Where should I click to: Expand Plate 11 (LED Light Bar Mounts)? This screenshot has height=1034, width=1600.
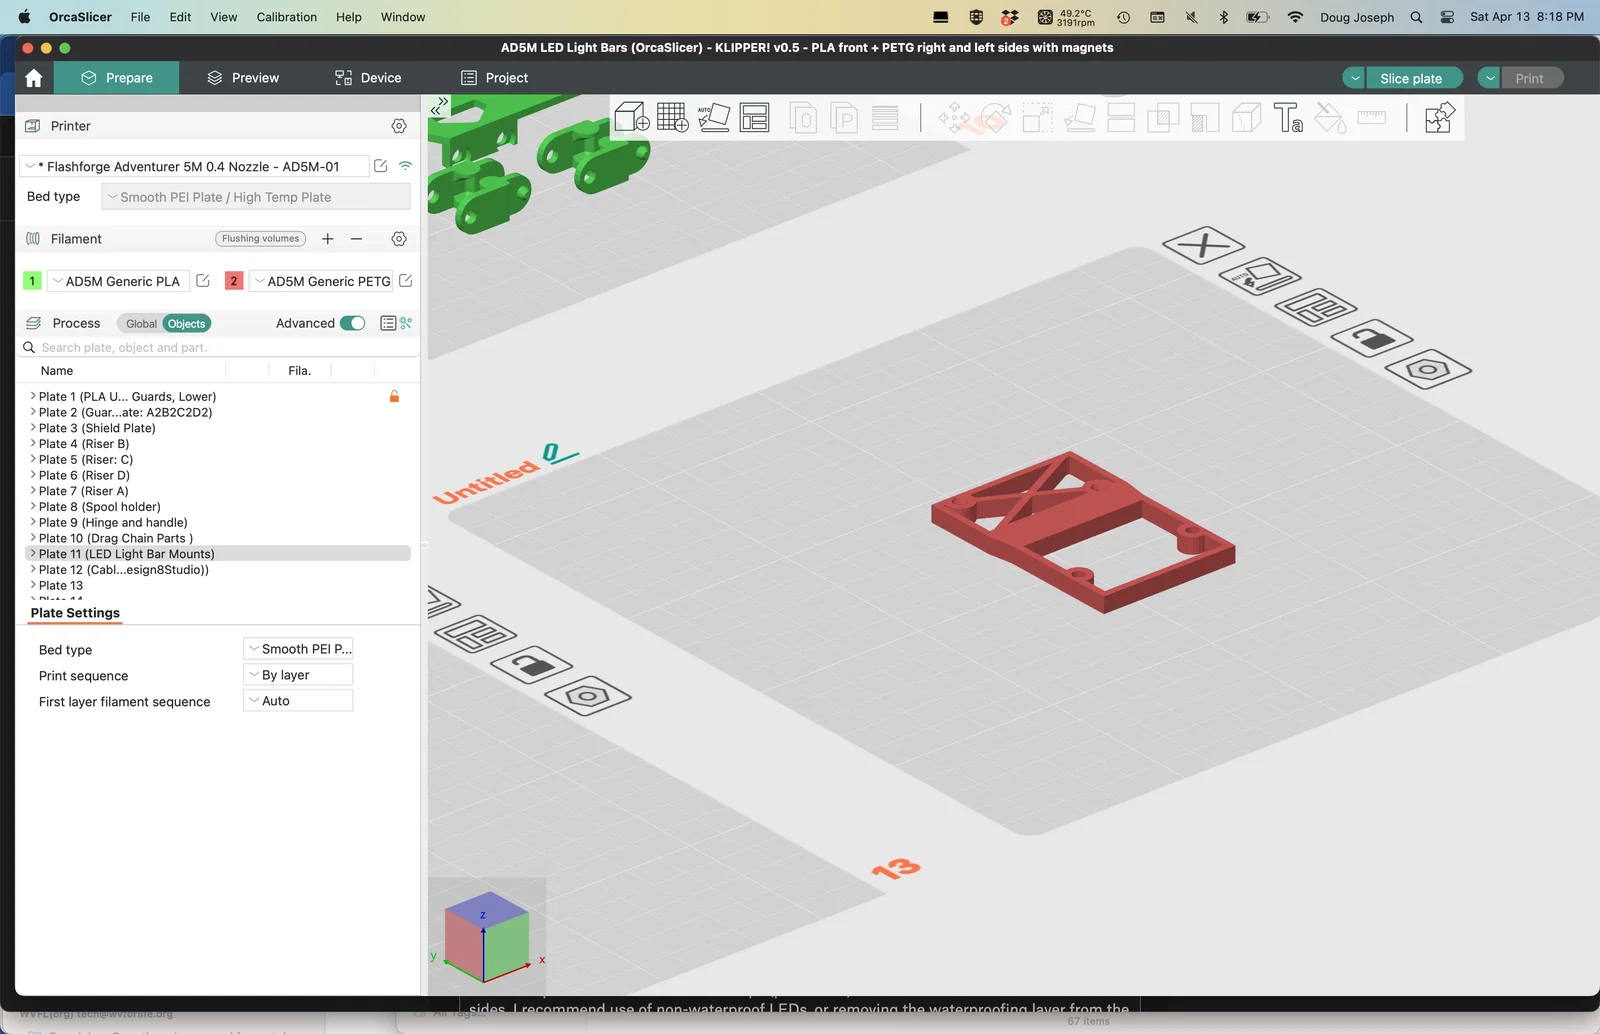33,554
